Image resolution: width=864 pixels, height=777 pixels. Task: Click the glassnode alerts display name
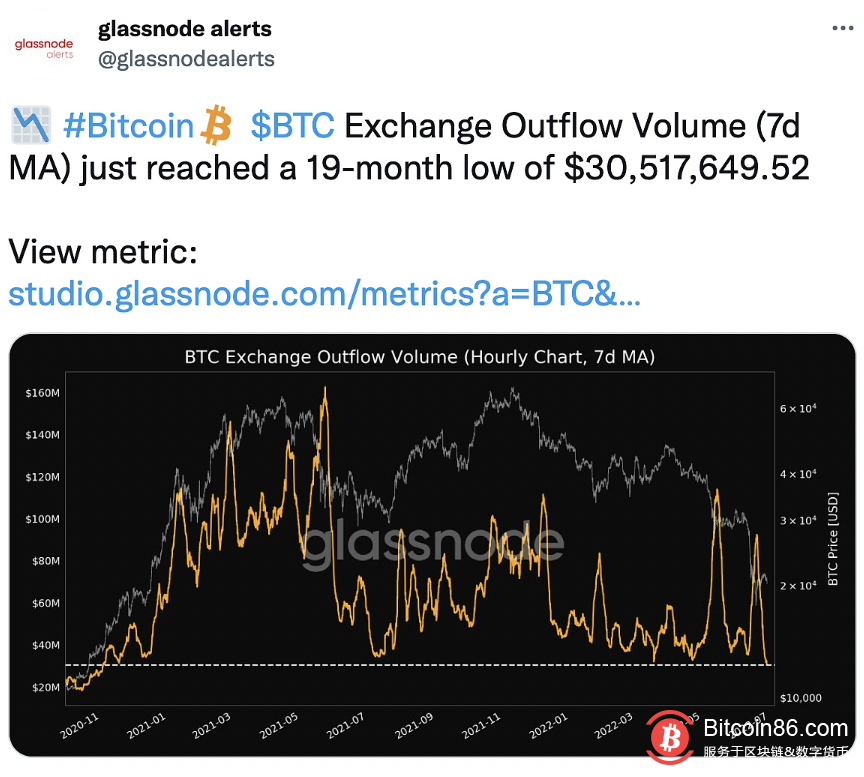click(x=185, y=28)
